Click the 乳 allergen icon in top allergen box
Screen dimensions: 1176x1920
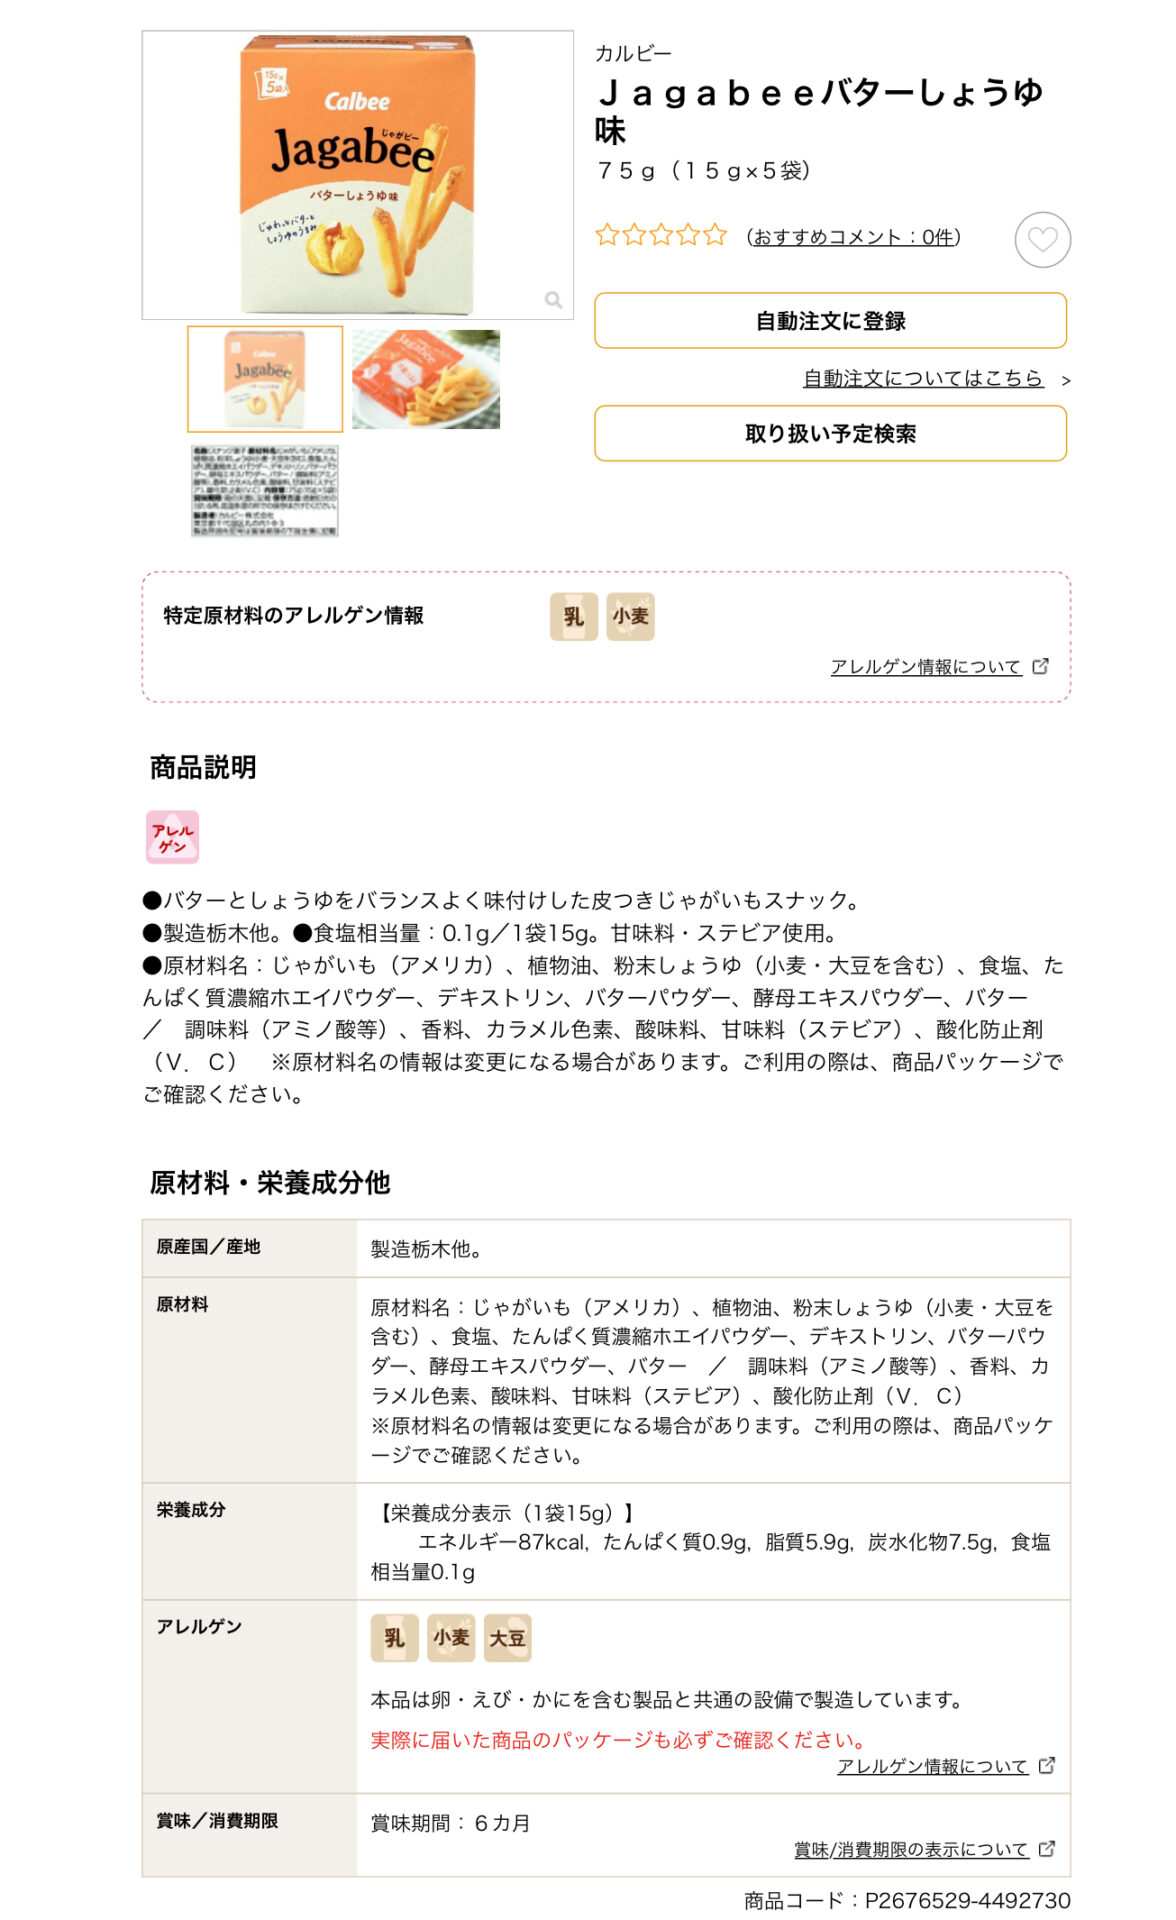point(574,616)
